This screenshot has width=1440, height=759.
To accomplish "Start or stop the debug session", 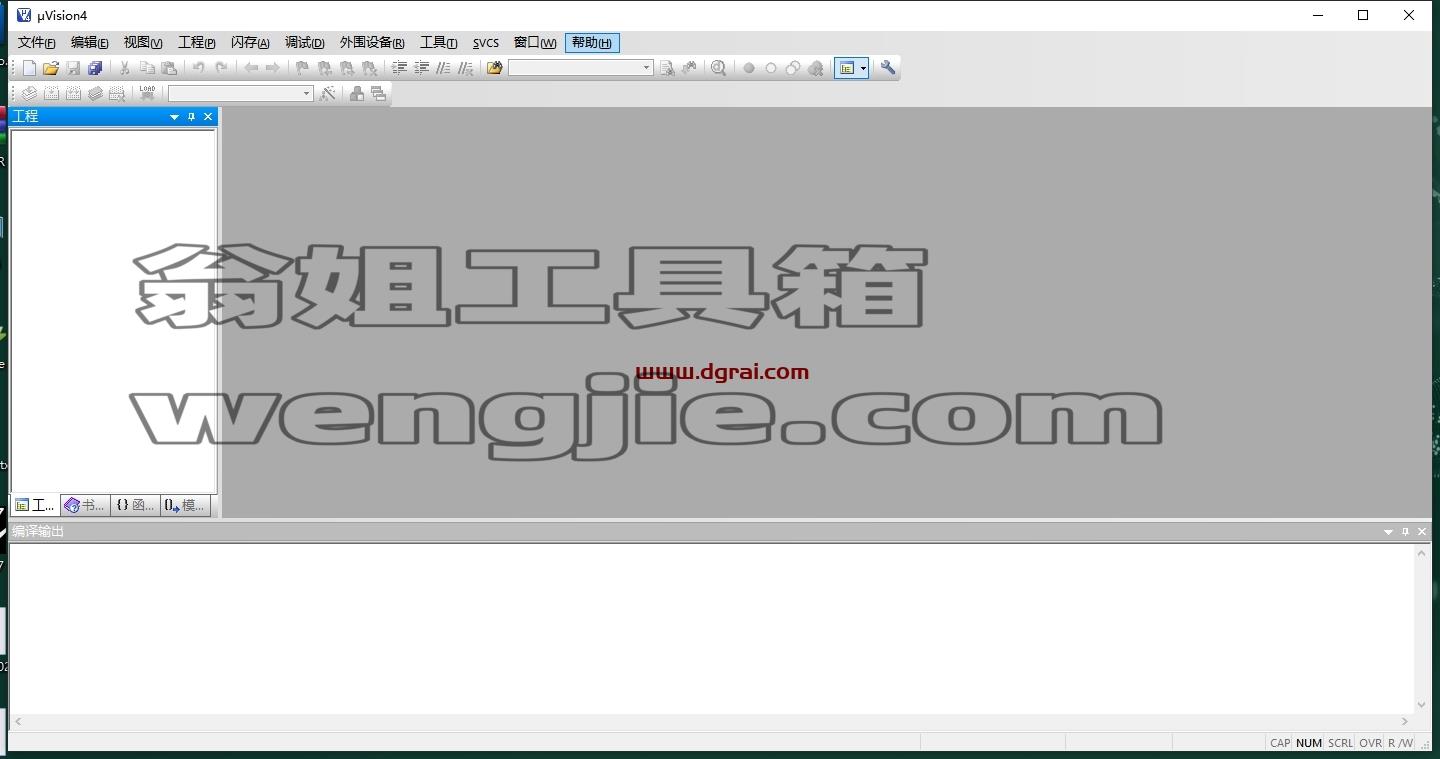I will (x=718, y=68).
